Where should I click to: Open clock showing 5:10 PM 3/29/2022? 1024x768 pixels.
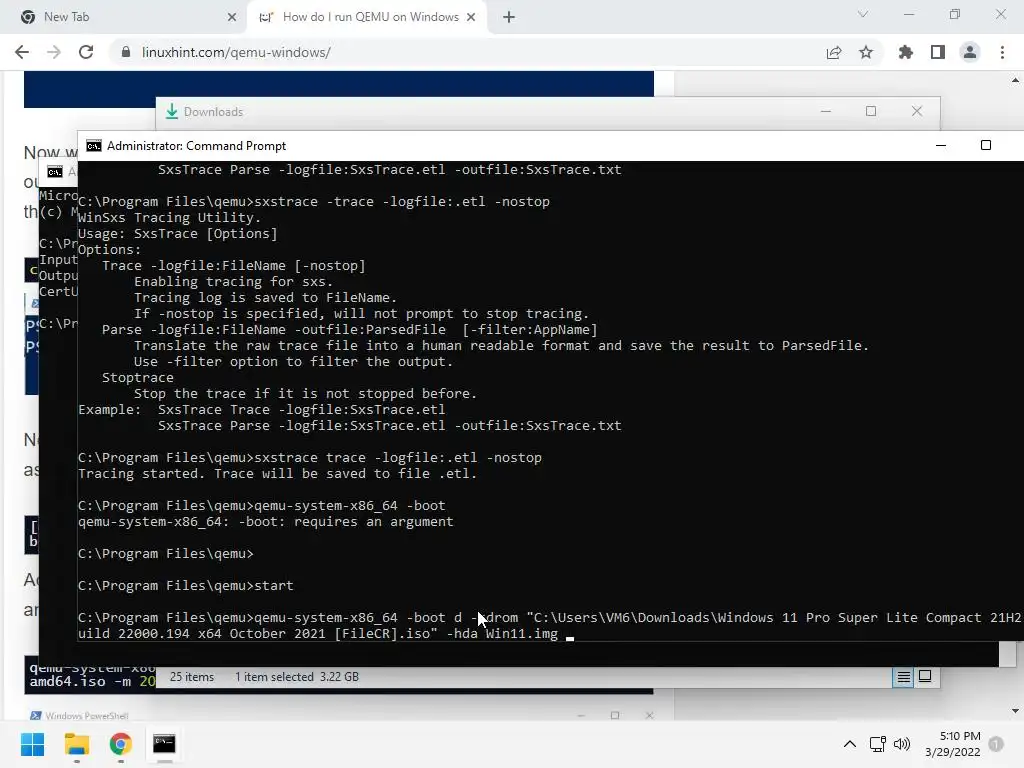click(953, 744)
